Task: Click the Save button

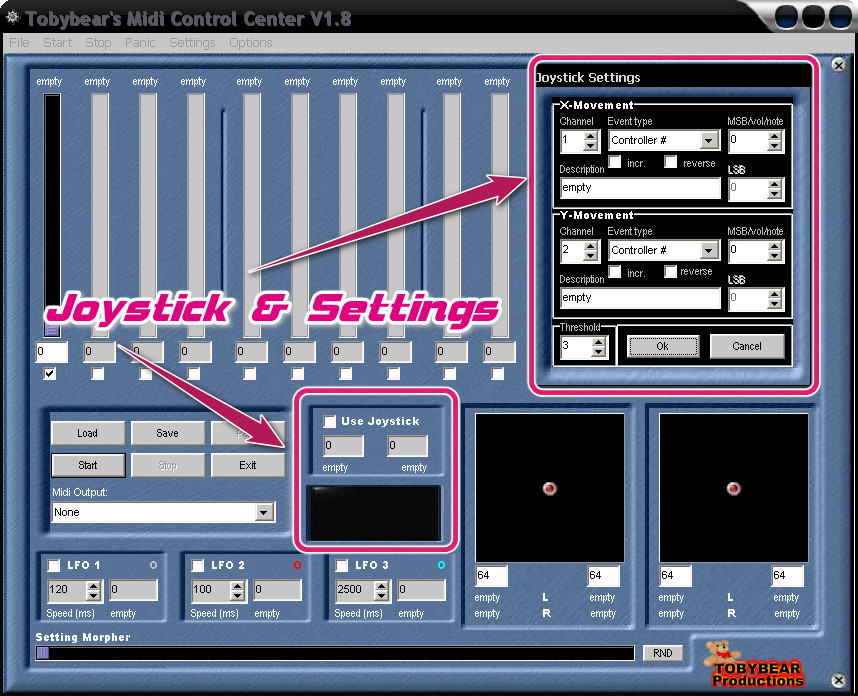Action: (167, 433)
